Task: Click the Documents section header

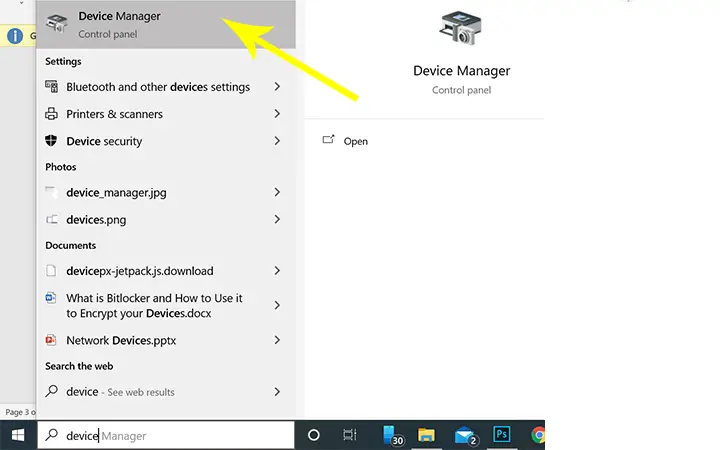Action: point(71,246)
